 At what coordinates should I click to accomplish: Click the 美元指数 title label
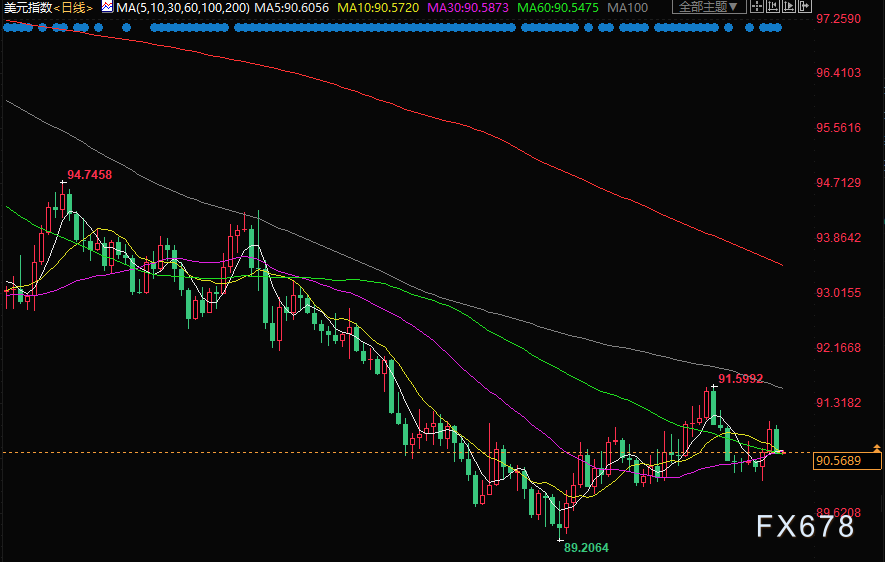point(28,7)
